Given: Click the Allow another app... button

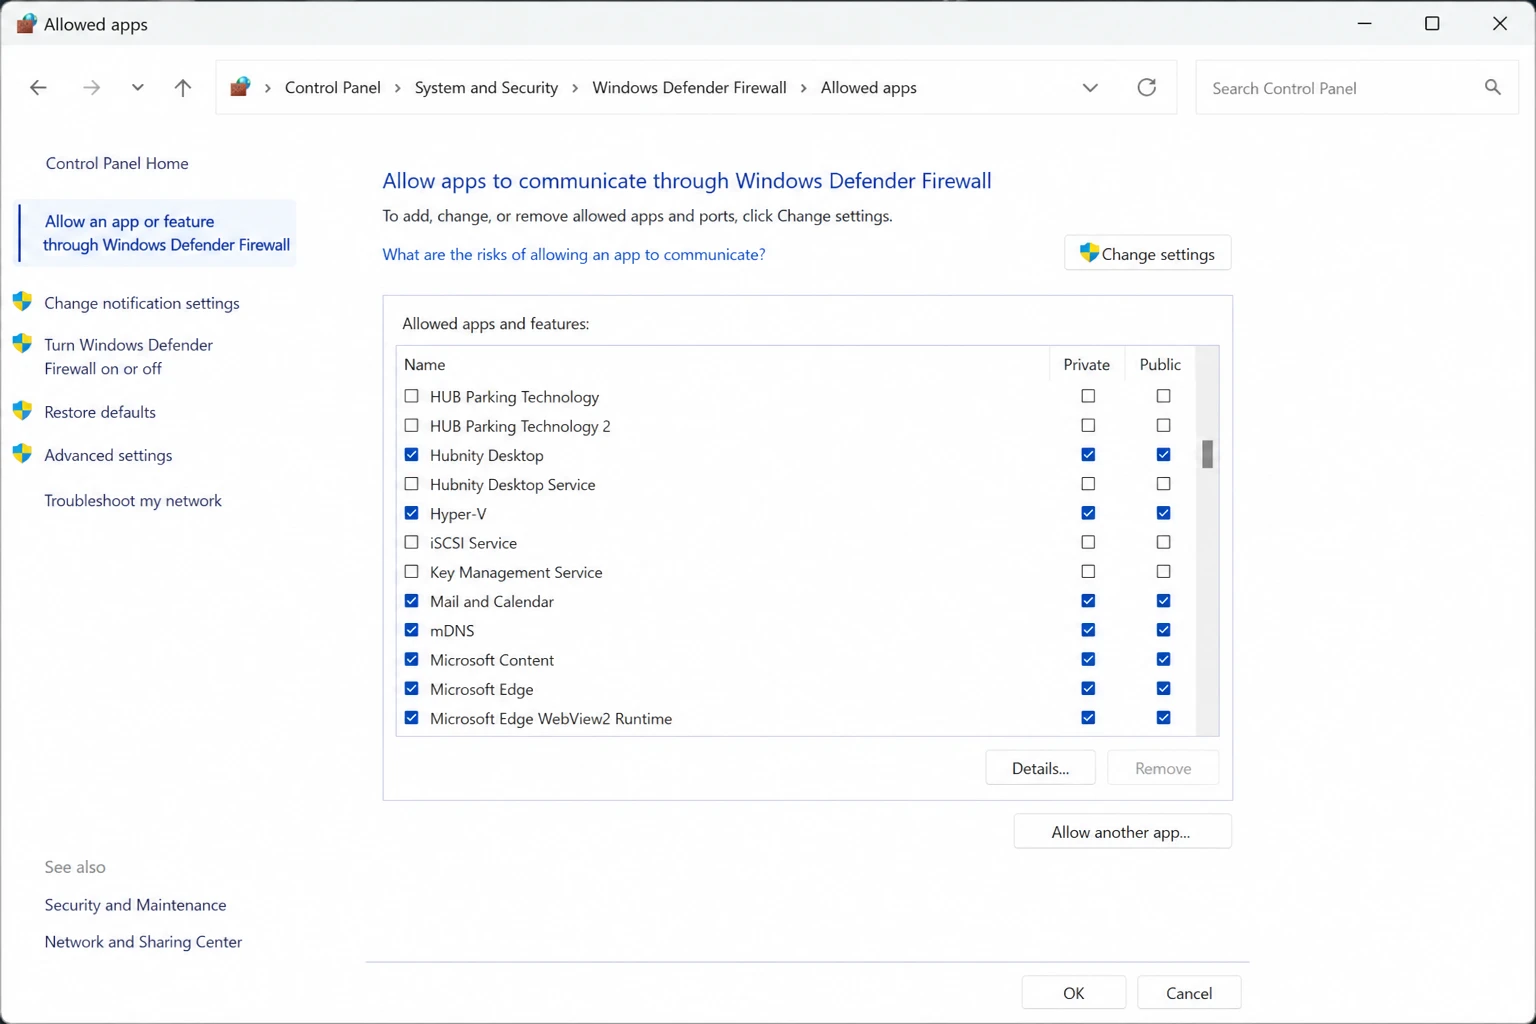Looking at the screenshot, I should [1122, 831].
